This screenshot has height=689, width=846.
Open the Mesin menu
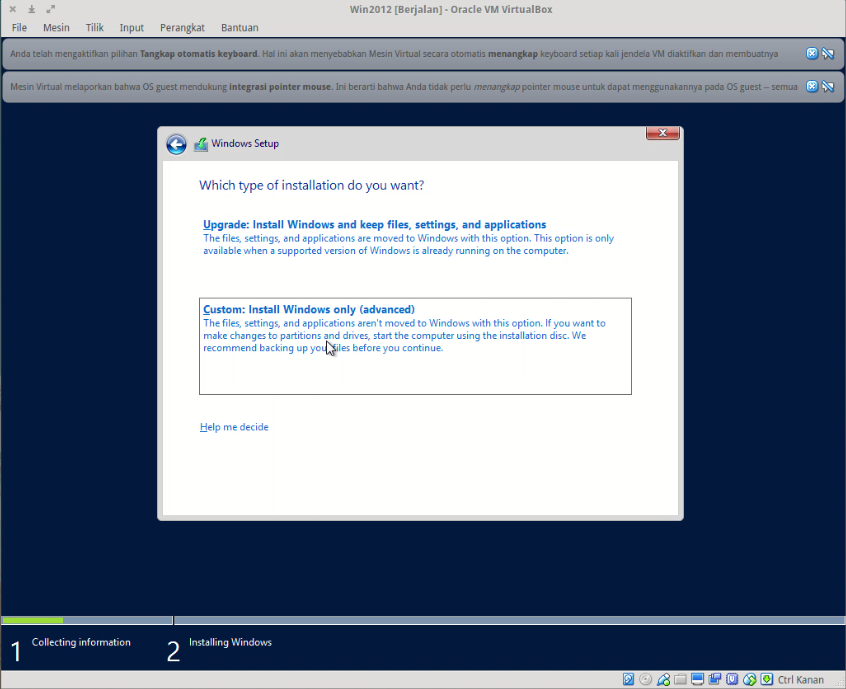click(x=56, y=27)
